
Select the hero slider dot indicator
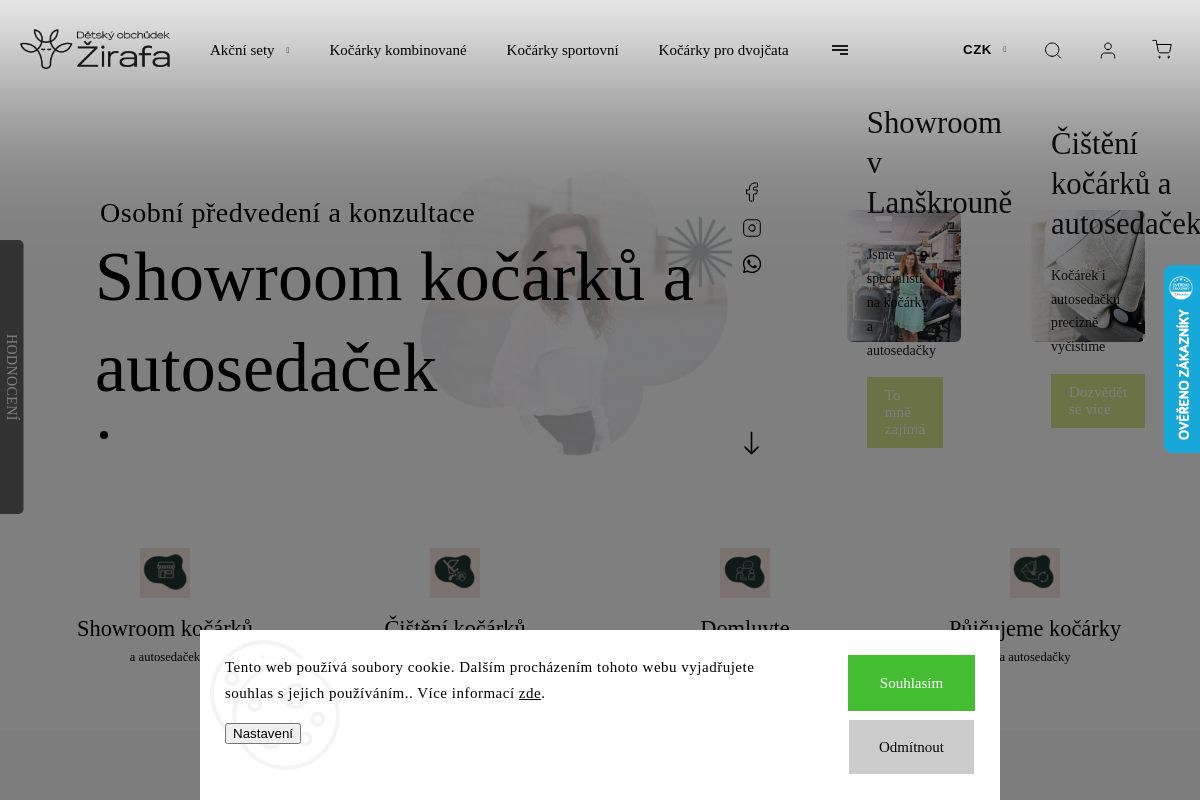pos(104,434)
